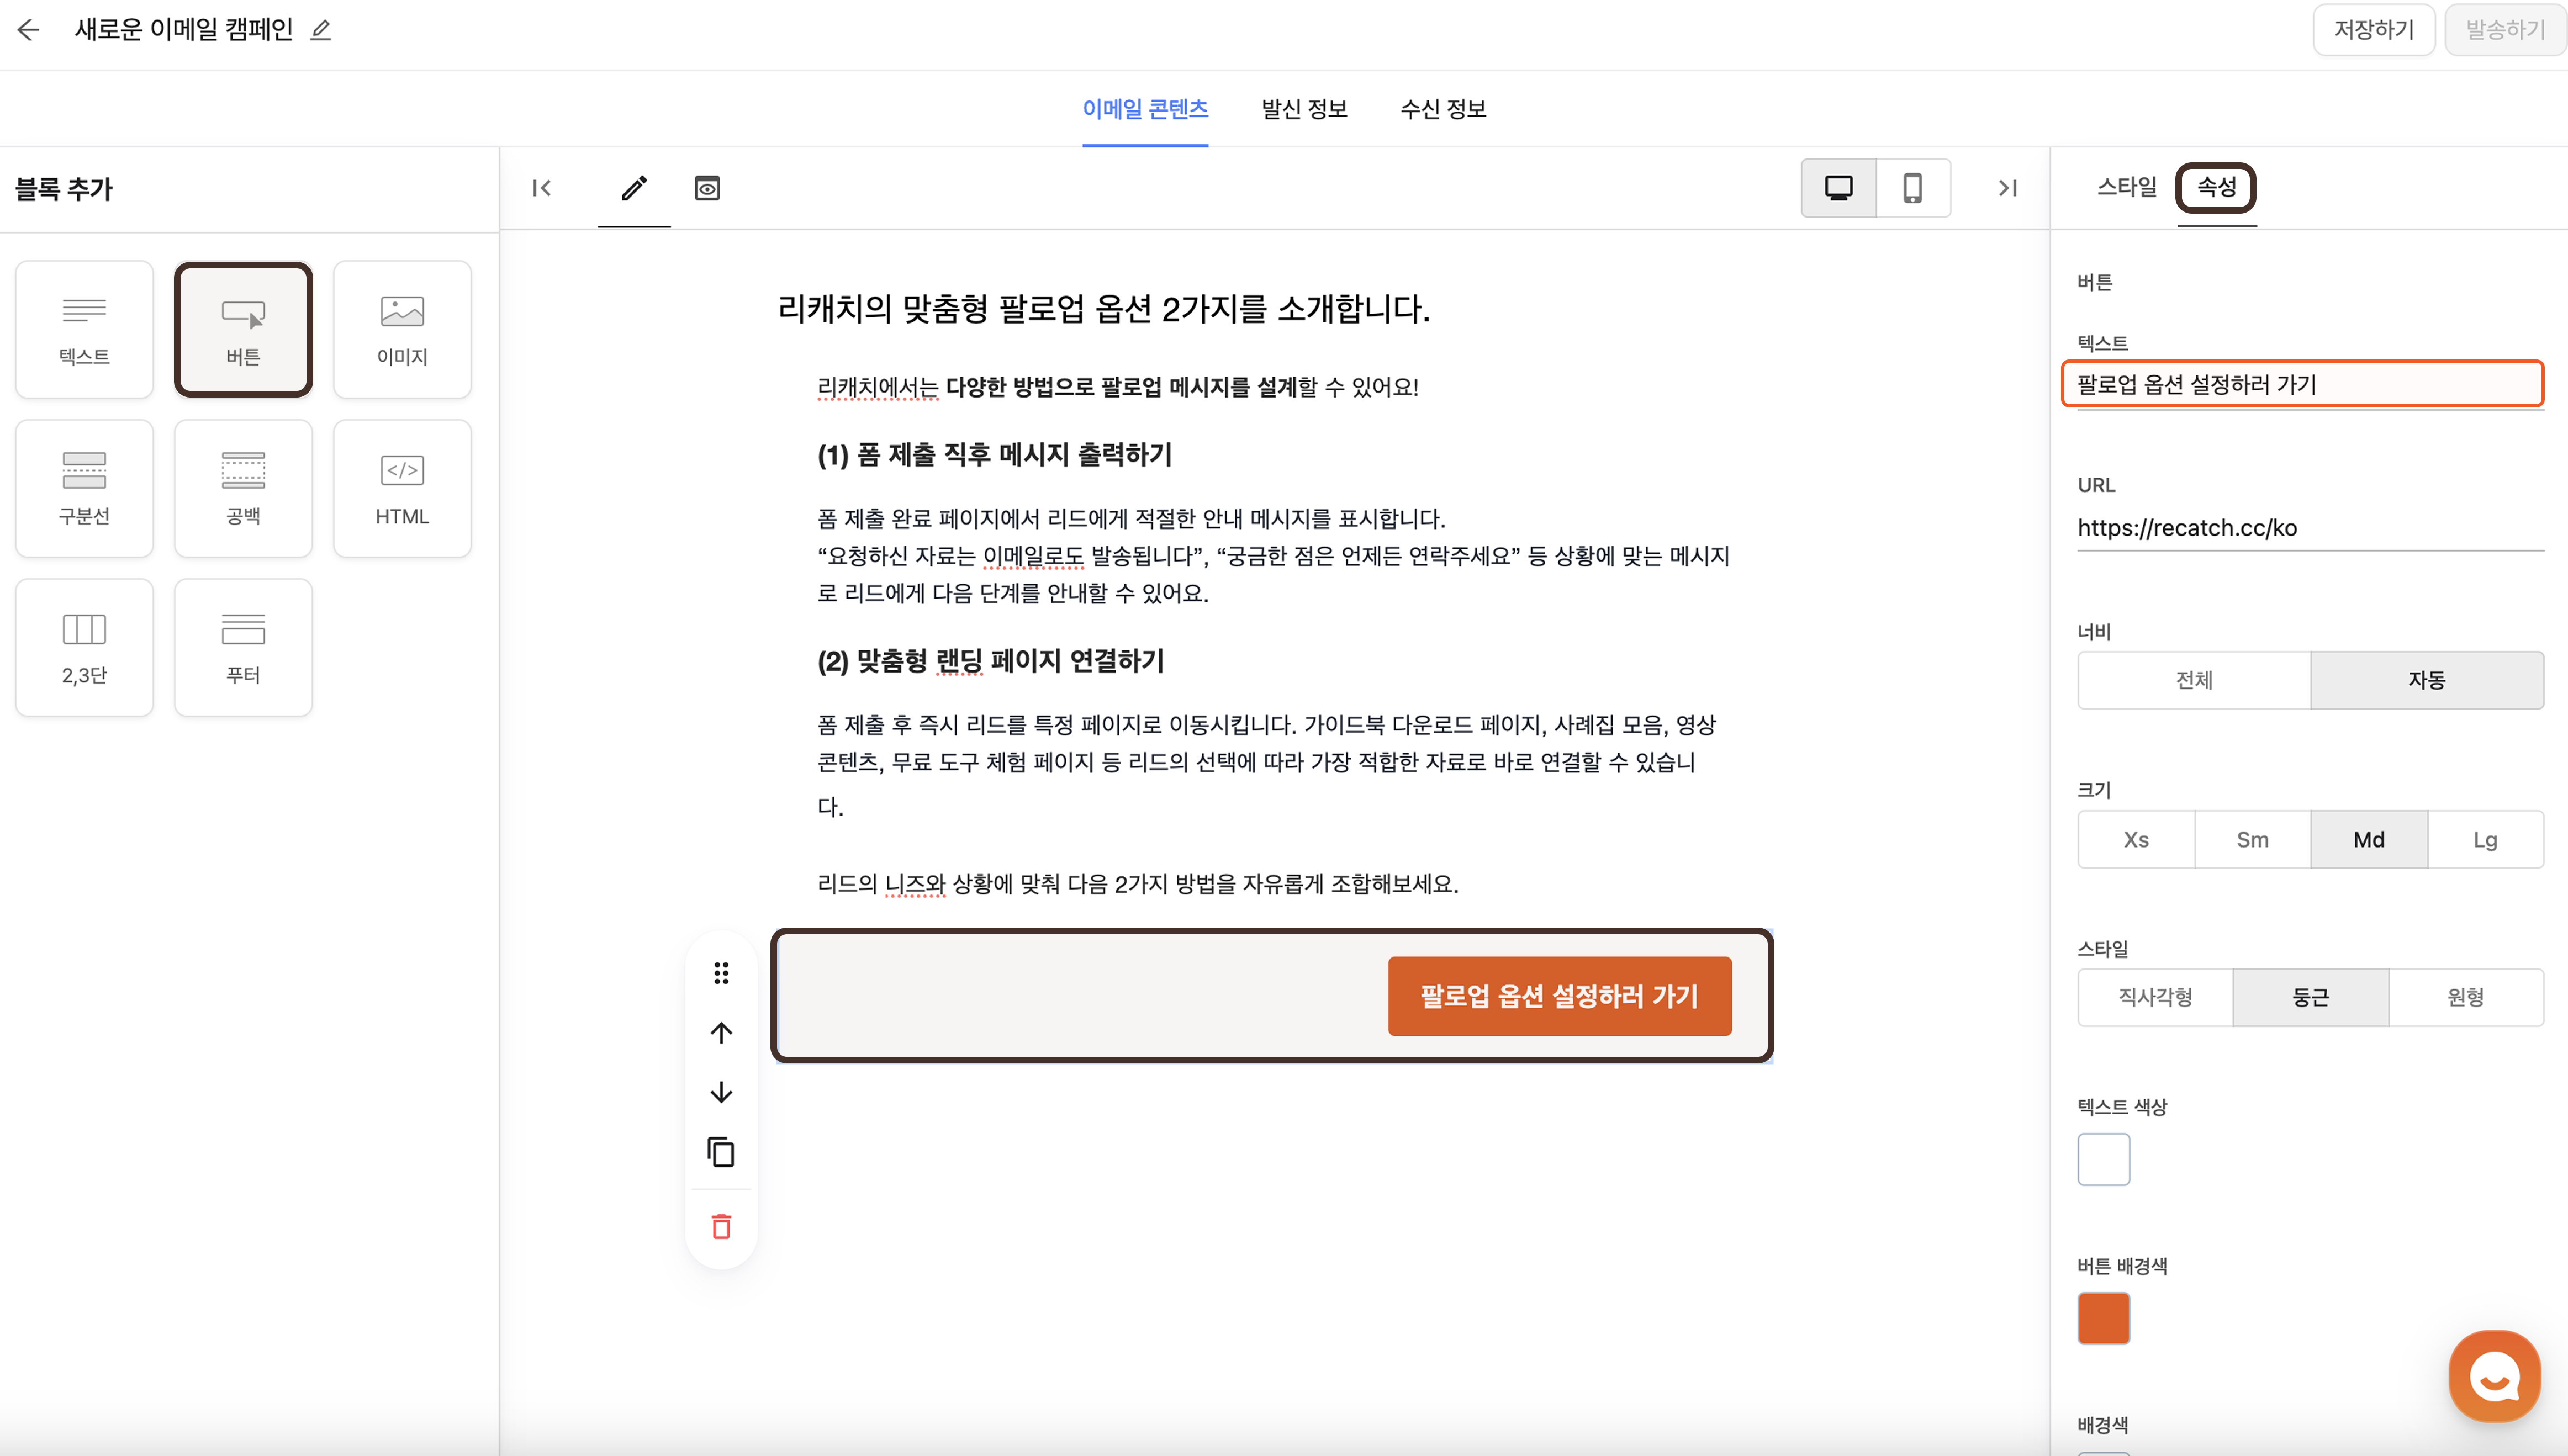The image size is (2568, 1456).
Task: Move the block up with arrow
Action: tap(721, 1033)
